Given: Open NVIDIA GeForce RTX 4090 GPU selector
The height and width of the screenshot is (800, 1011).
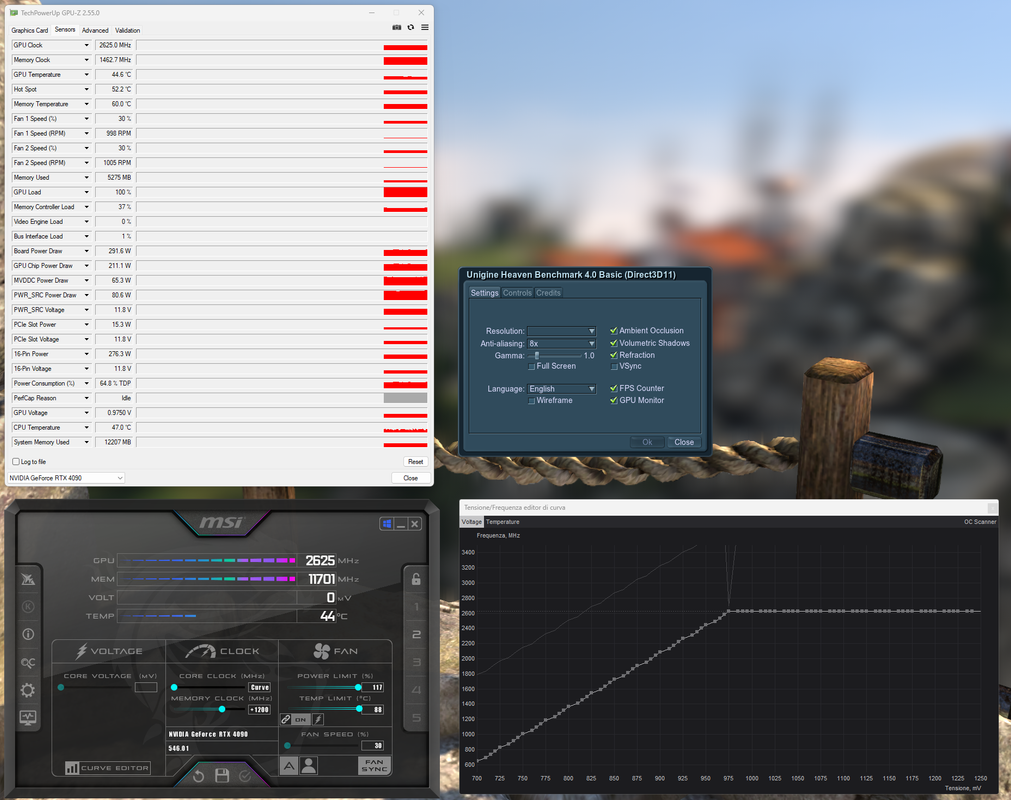Looking at the screenshot, I should [x=66, y=478].
